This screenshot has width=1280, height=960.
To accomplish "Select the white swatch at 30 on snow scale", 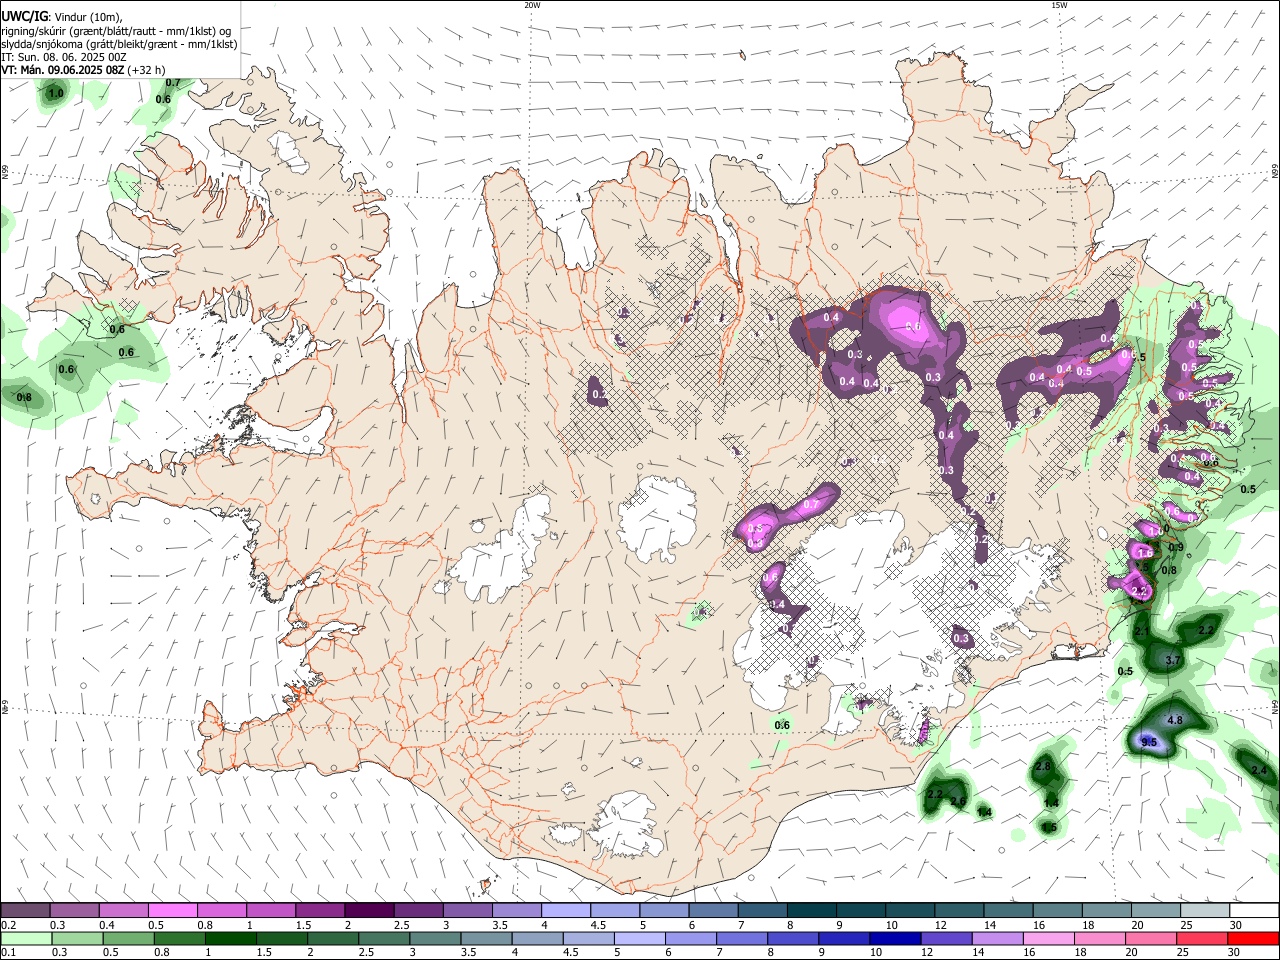I will pos(1254,911).
